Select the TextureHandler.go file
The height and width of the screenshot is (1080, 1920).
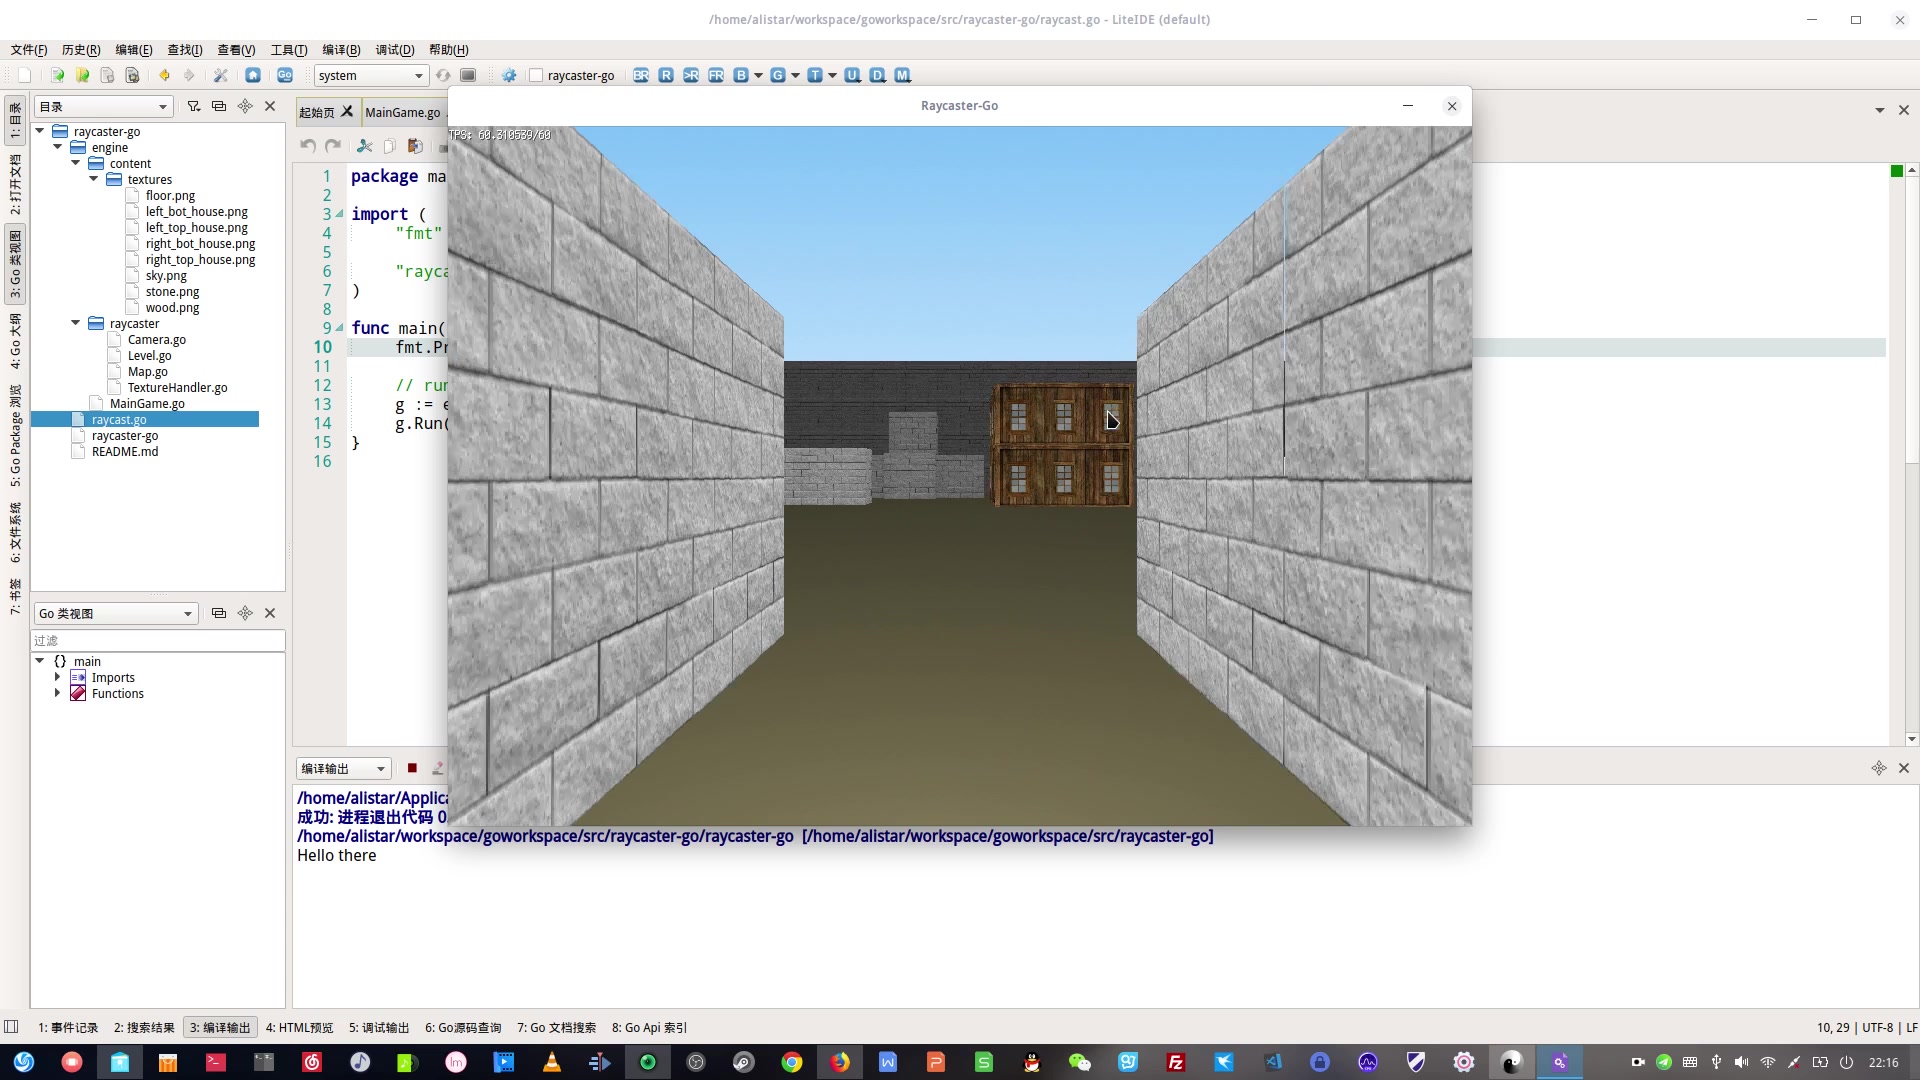[x=177, y=387]
